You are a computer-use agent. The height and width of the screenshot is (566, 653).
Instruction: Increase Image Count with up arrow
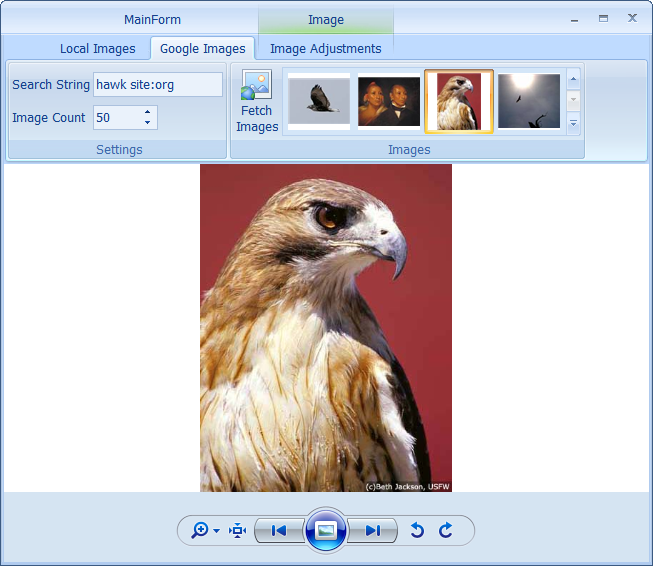147,112
